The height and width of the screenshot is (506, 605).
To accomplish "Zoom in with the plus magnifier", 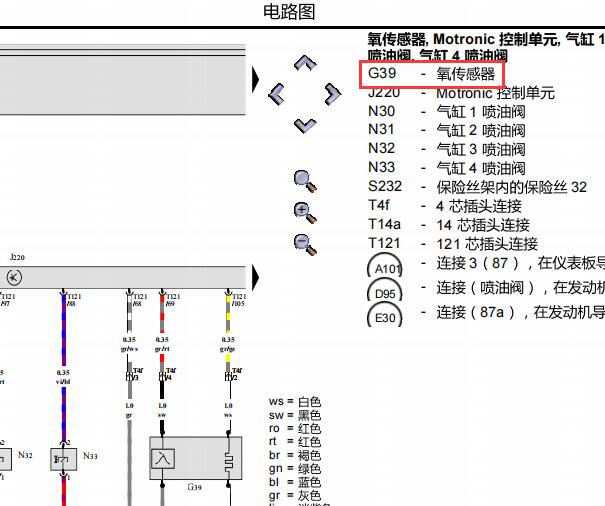I will click(x=304, y=211).
